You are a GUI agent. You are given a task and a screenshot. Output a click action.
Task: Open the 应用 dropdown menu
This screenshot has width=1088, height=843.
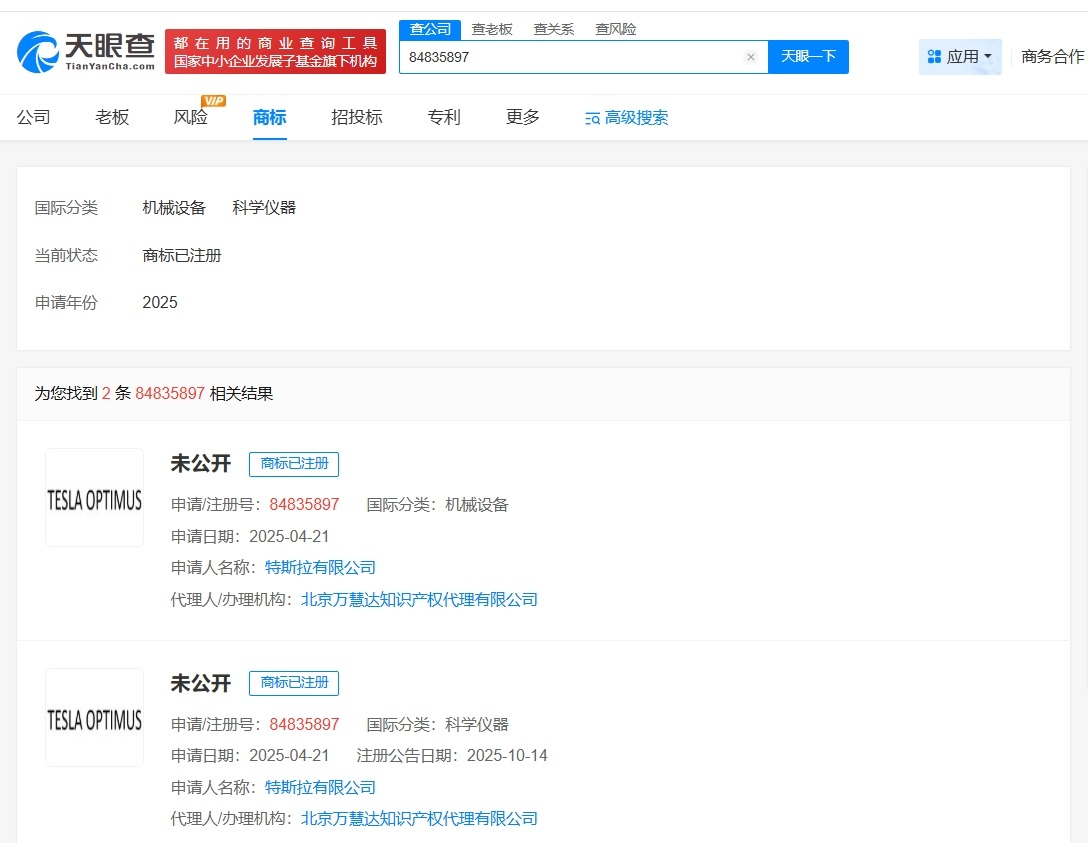(960, 57)
